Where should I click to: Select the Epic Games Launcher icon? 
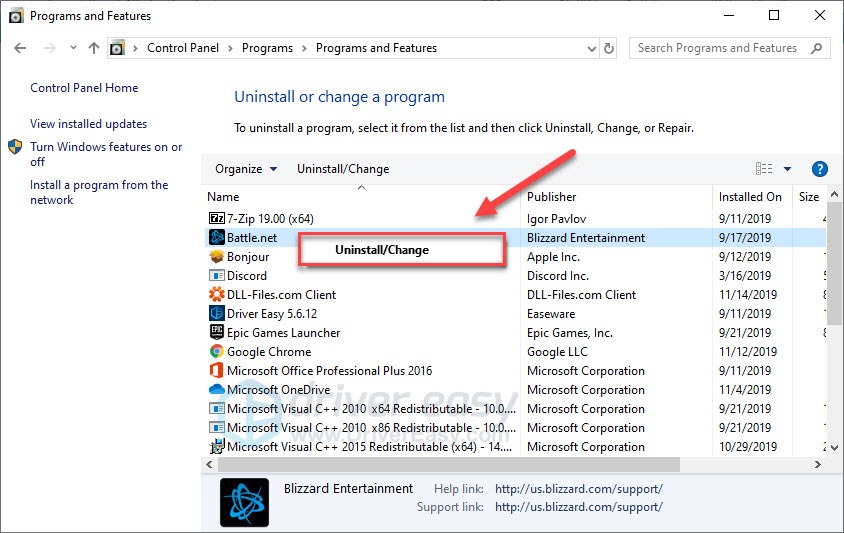pos(216,333)
